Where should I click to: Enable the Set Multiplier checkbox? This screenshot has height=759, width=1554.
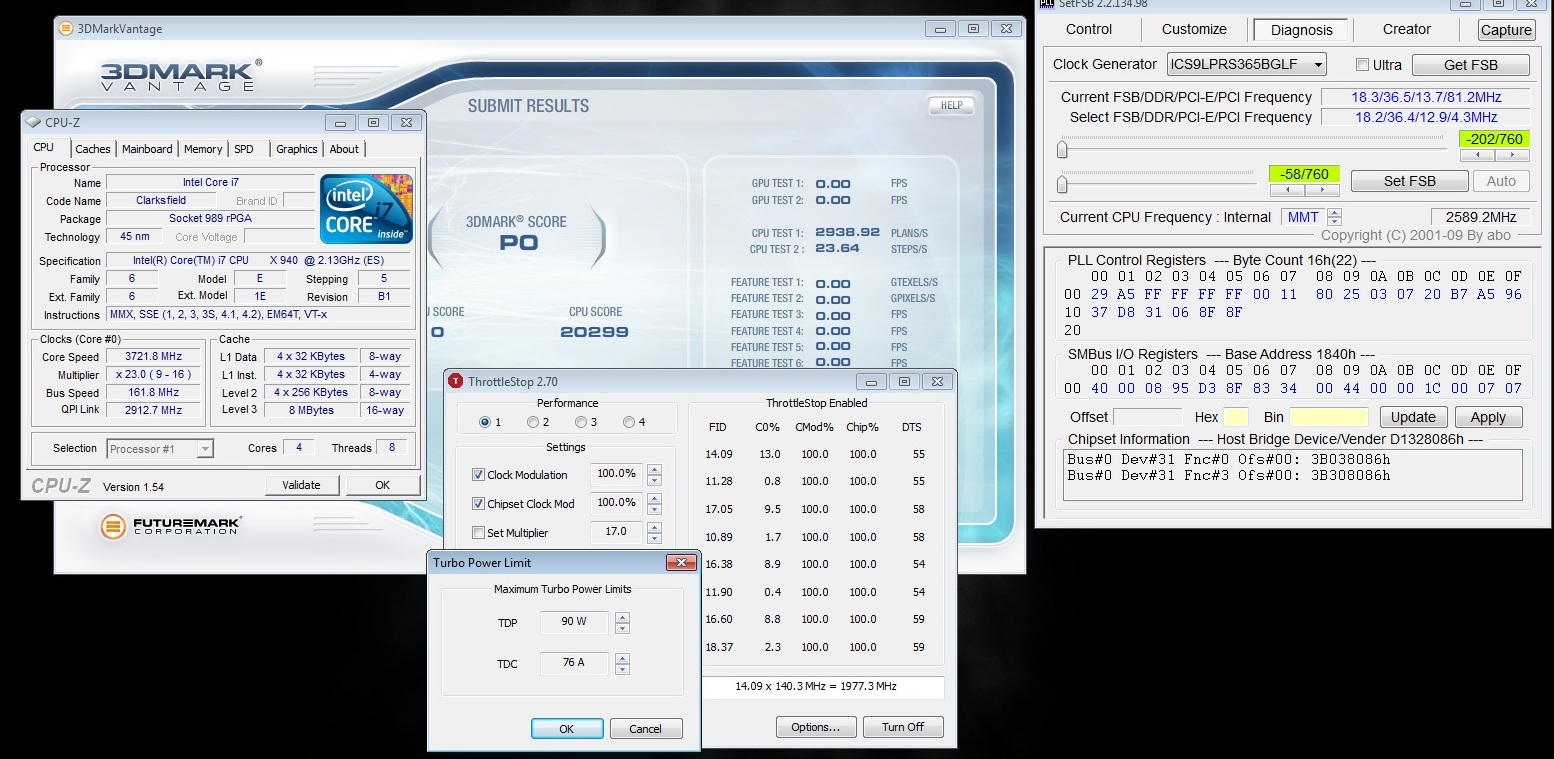pos(479,533)
